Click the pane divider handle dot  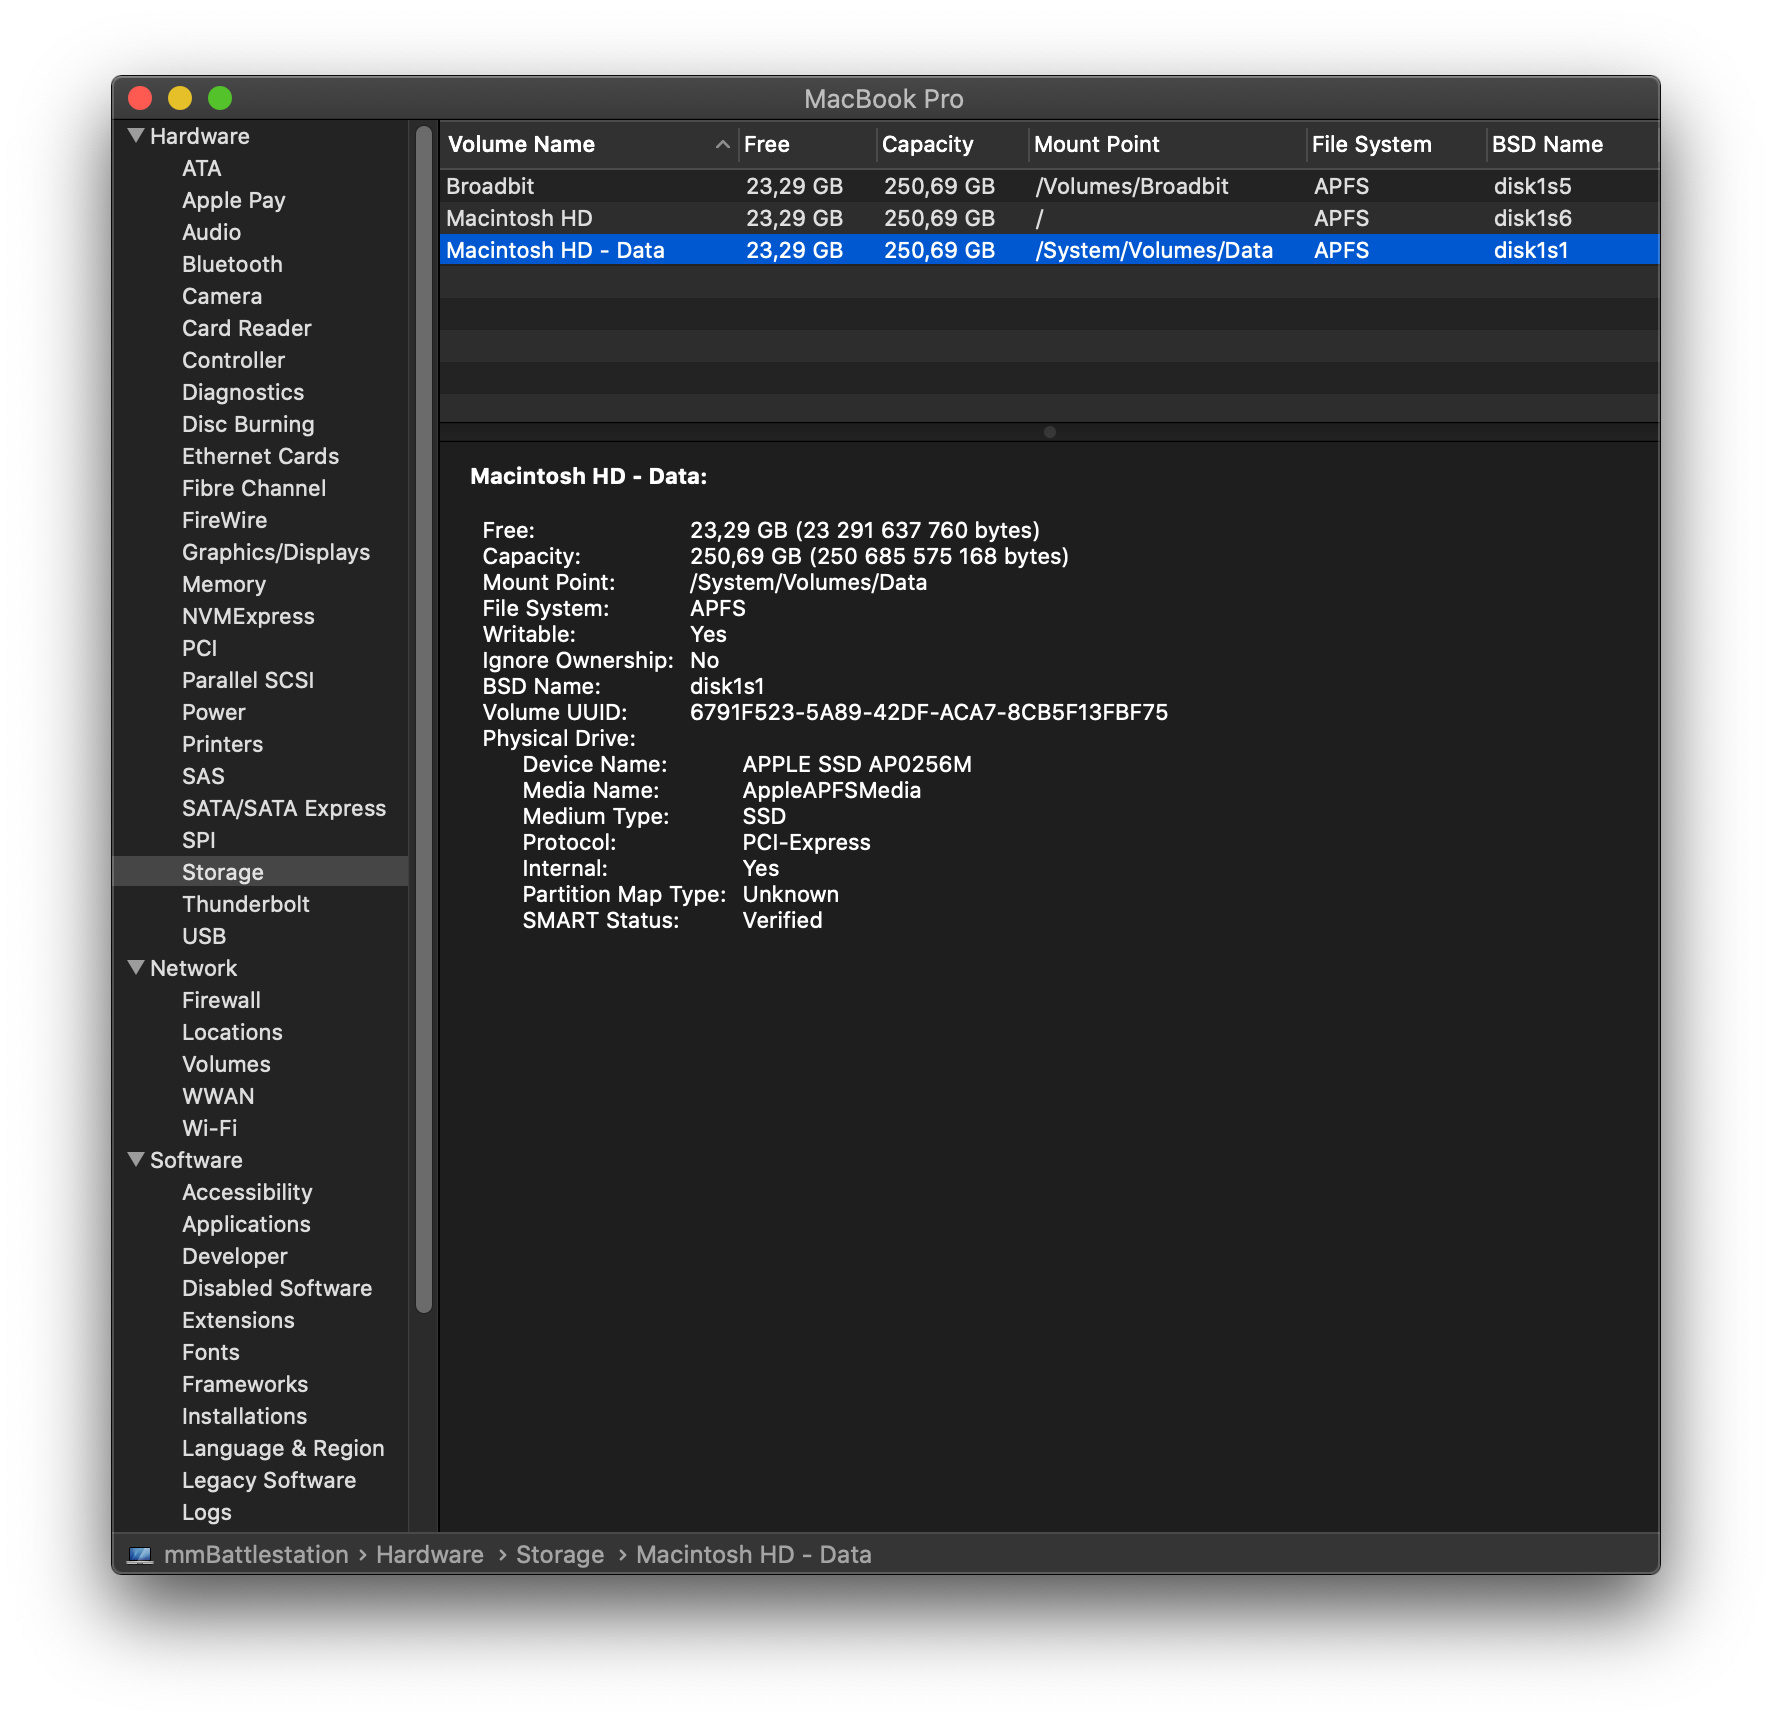[1049, 432]
